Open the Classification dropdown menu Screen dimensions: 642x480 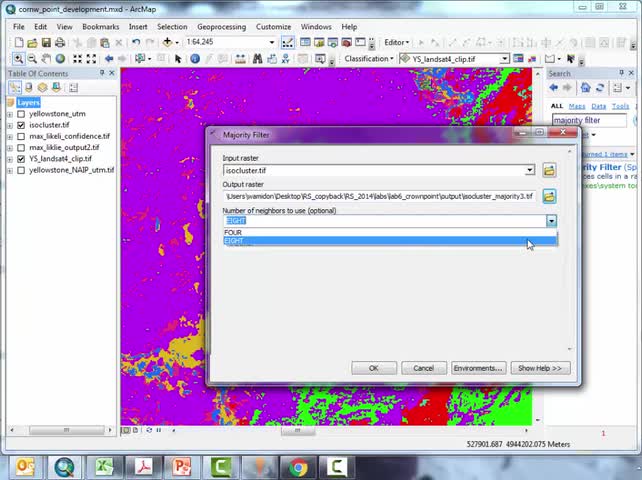tap(369, 59)
